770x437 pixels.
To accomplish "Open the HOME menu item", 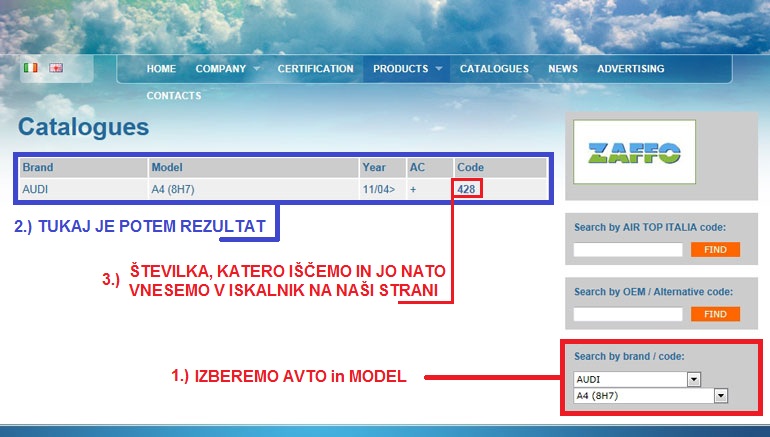I will pos(161,69).
